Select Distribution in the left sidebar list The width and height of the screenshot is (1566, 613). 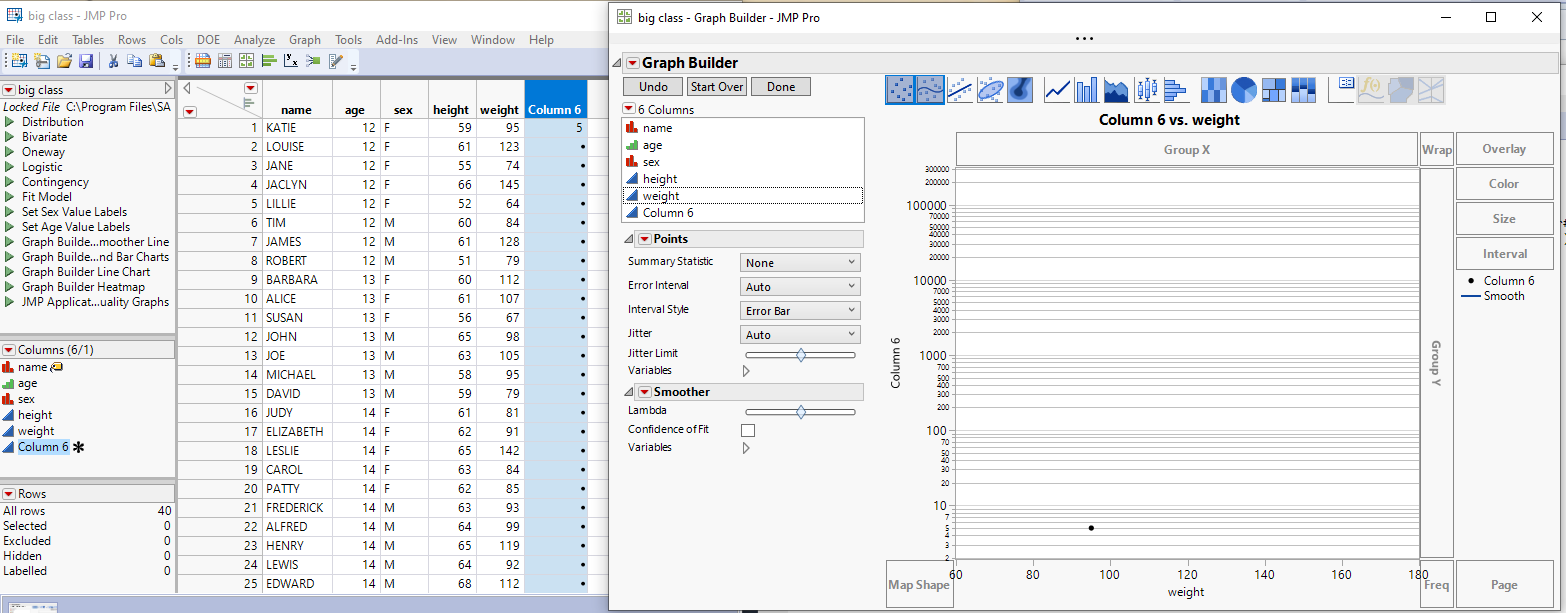(46, 121)
